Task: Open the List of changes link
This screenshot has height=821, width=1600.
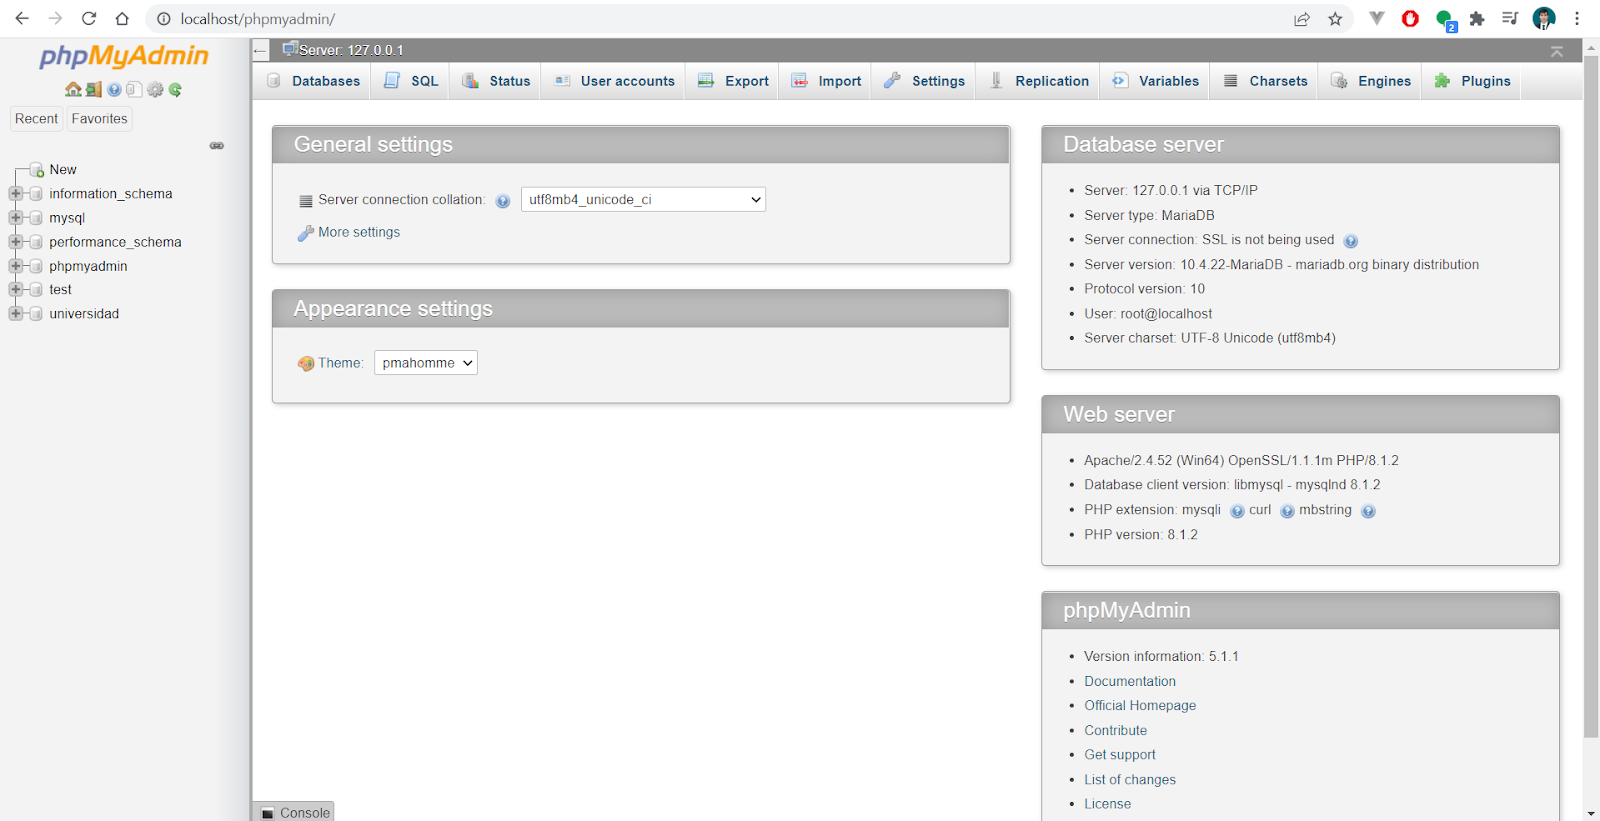Action: 1130,780
